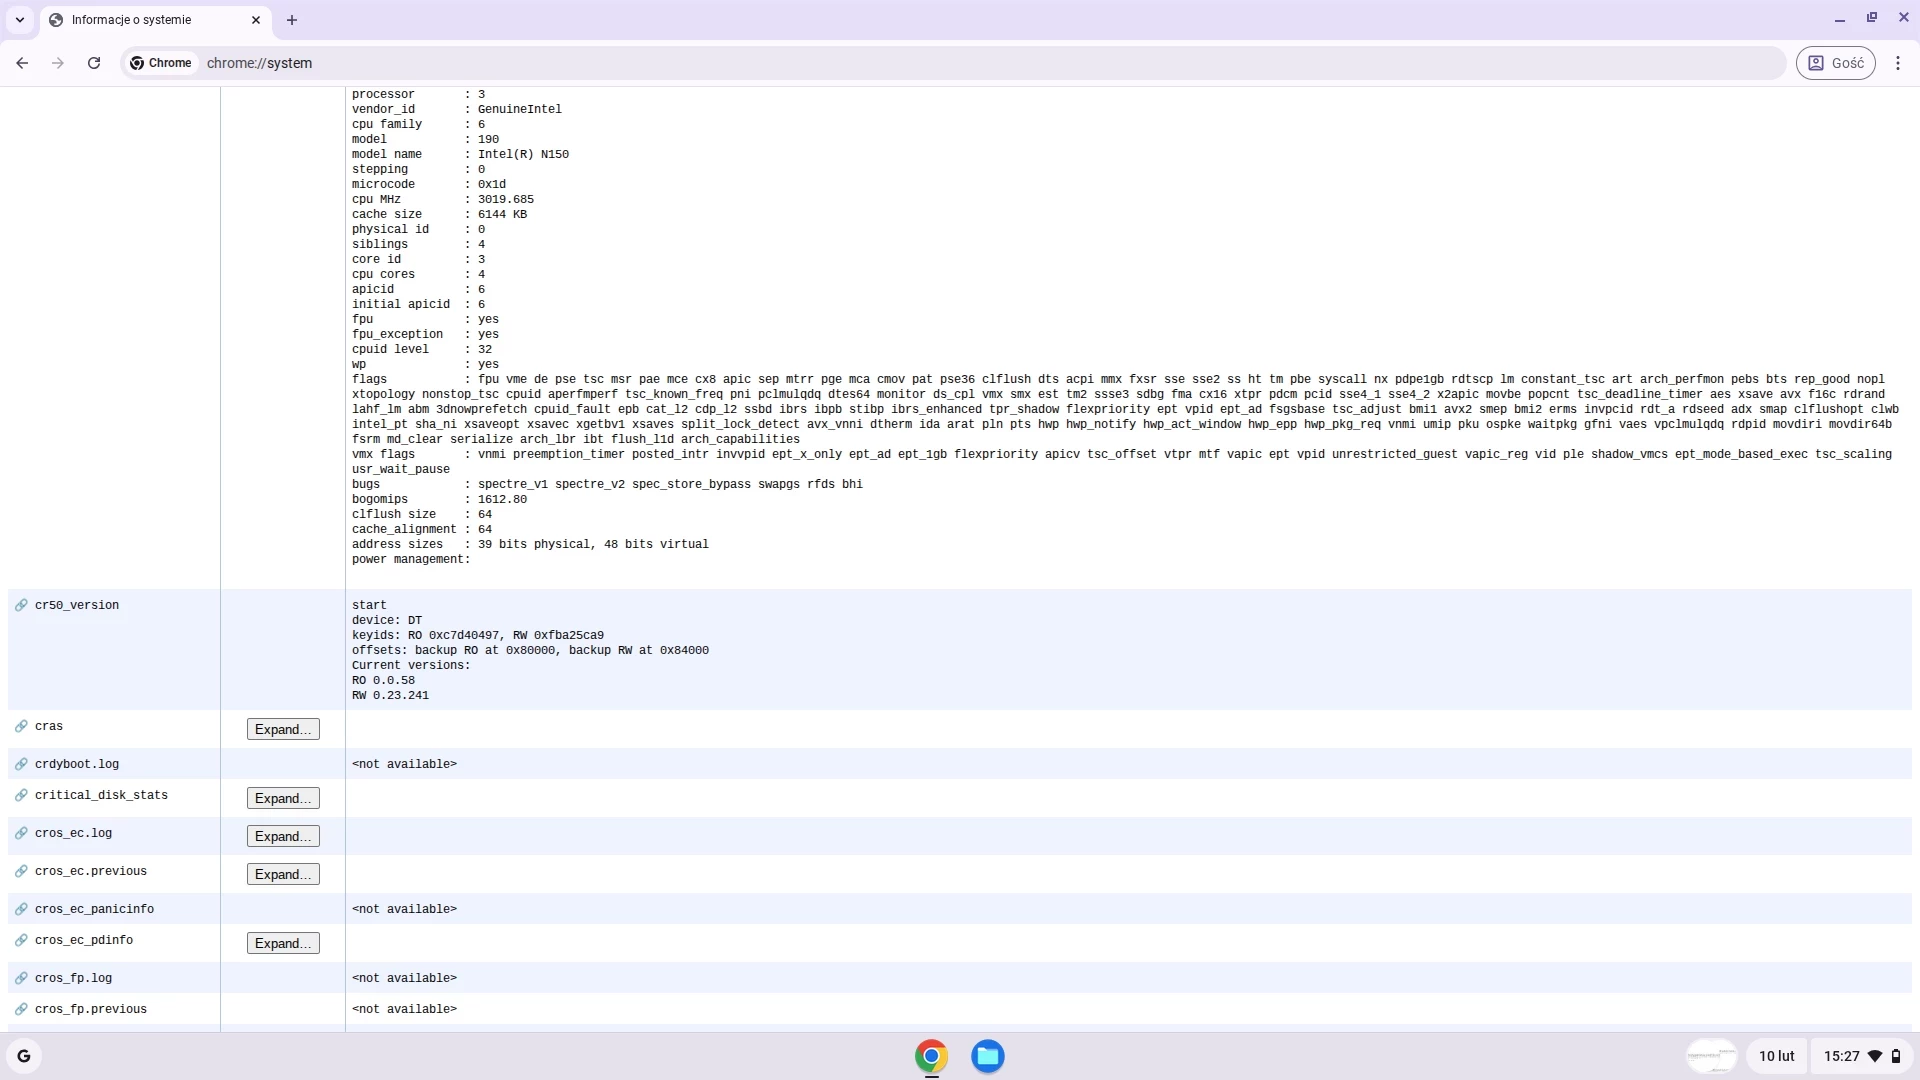
Task: Go back using the browser arrow
Action: coord(22,63)
